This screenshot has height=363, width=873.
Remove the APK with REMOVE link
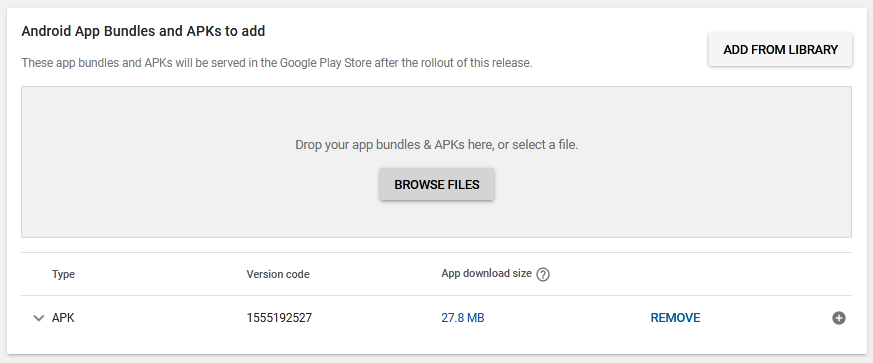[675, 318]
